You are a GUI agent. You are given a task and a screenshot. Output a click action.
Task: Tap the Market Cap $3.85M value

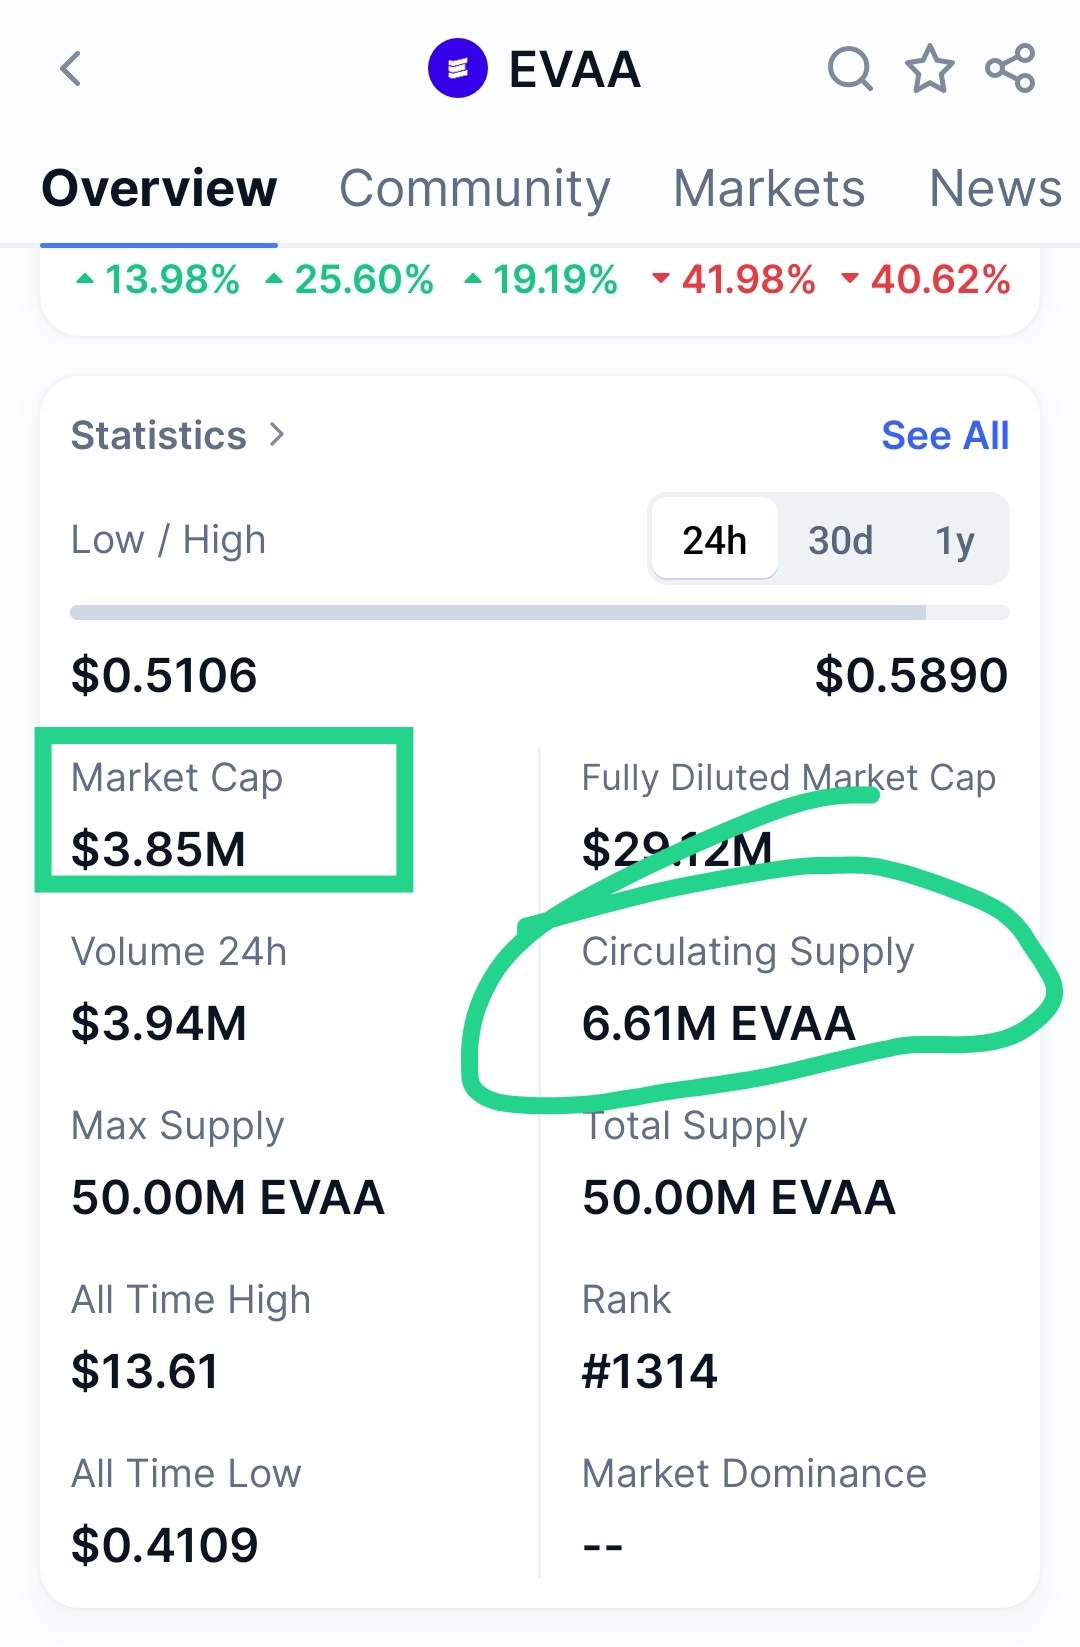[158, 848]
